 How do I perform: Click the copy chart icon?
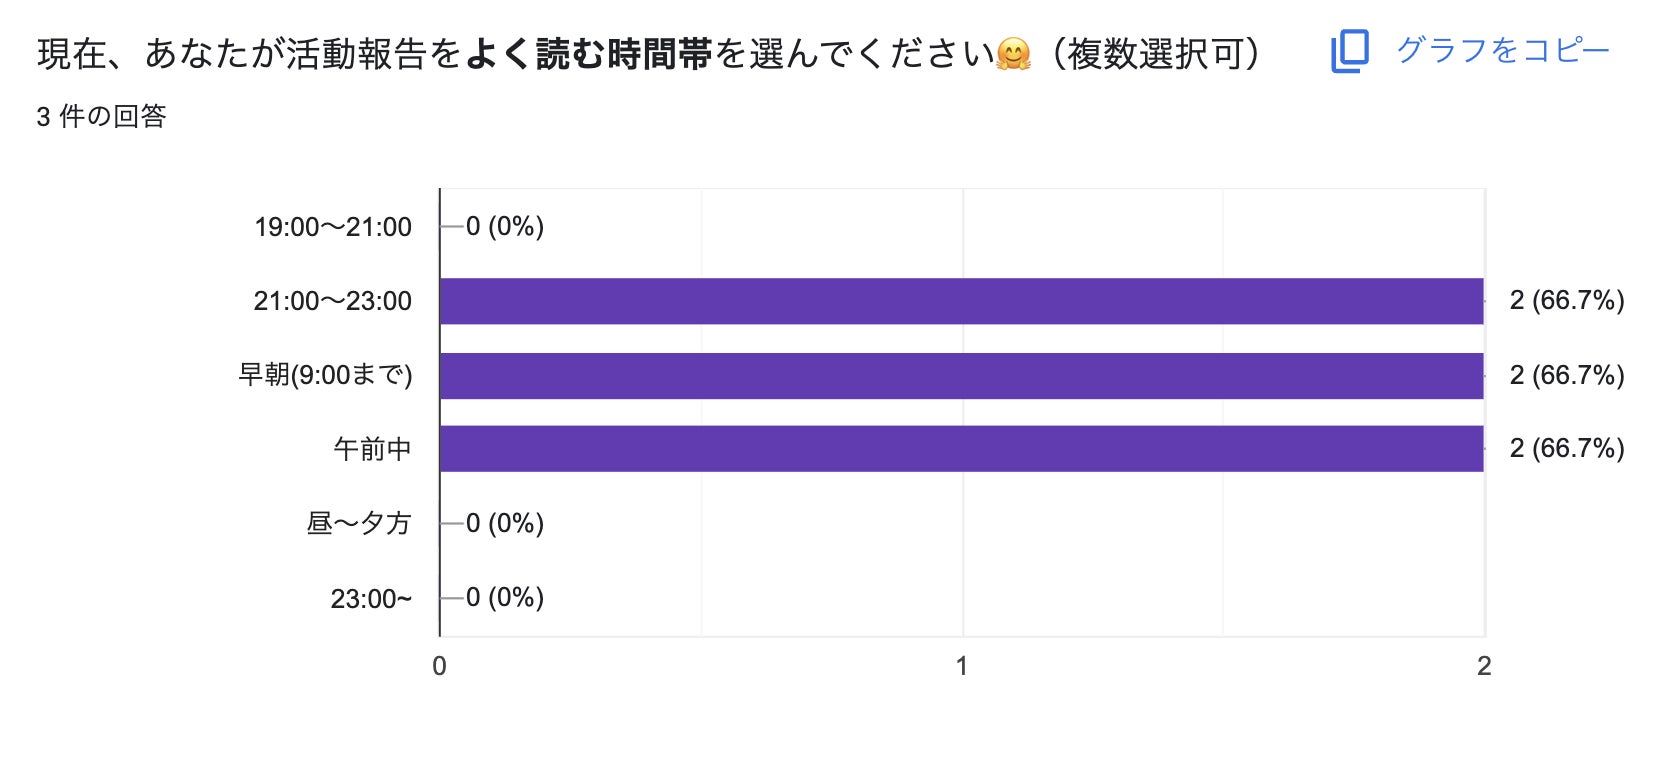(x=1349, y=51)
